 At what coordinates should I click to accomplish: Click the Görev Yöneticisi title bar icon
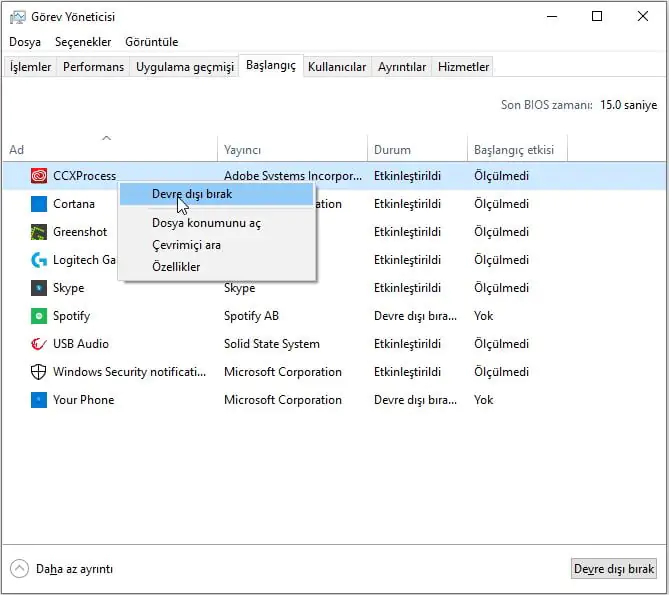point(17,17)
